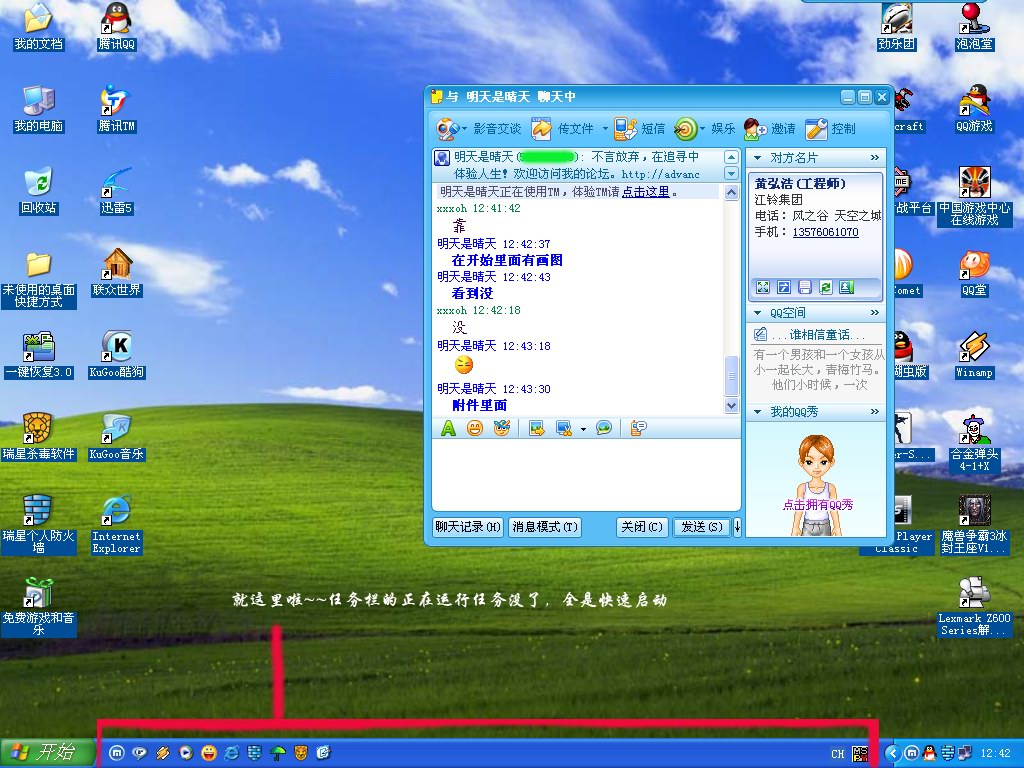The image size is (1024, 768).
Task: Click the 关闭(C) button
Action: point(642,527)
